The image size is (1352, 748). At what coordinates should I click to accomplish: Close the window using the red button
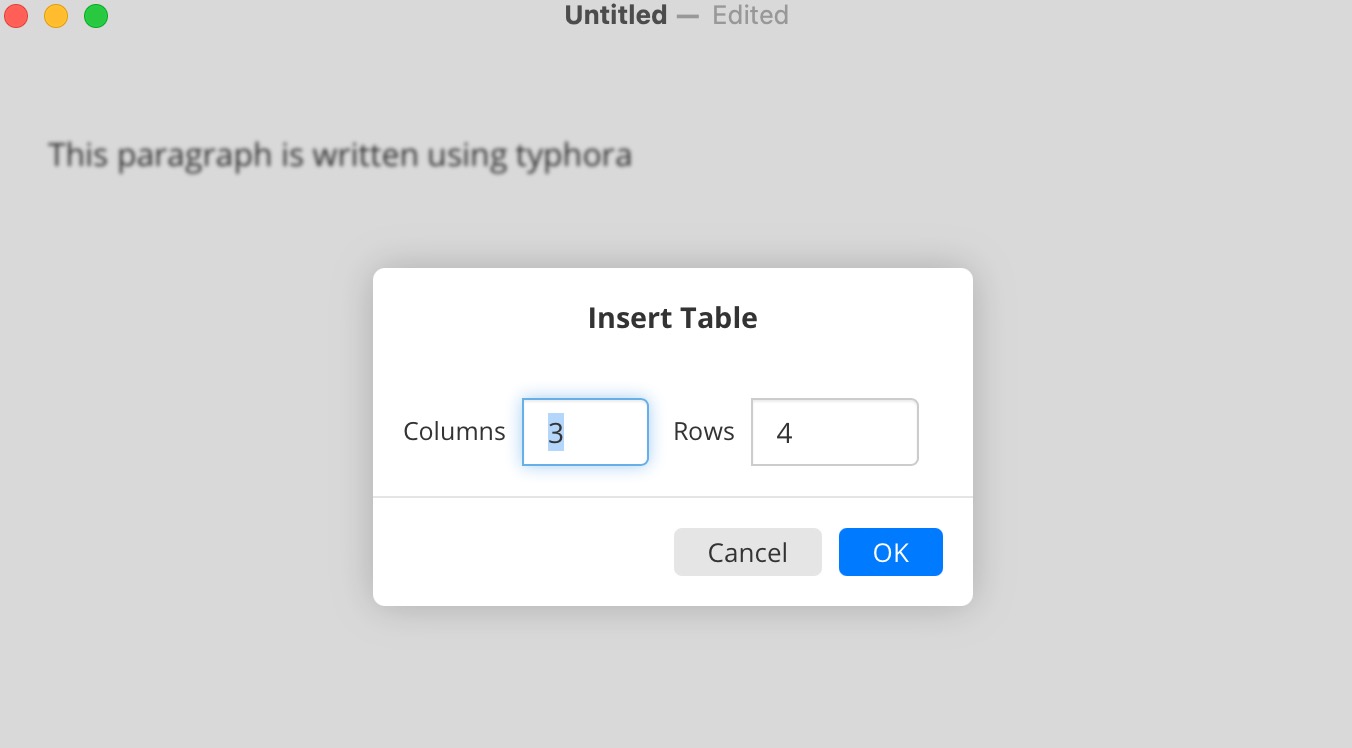point(16,16)
